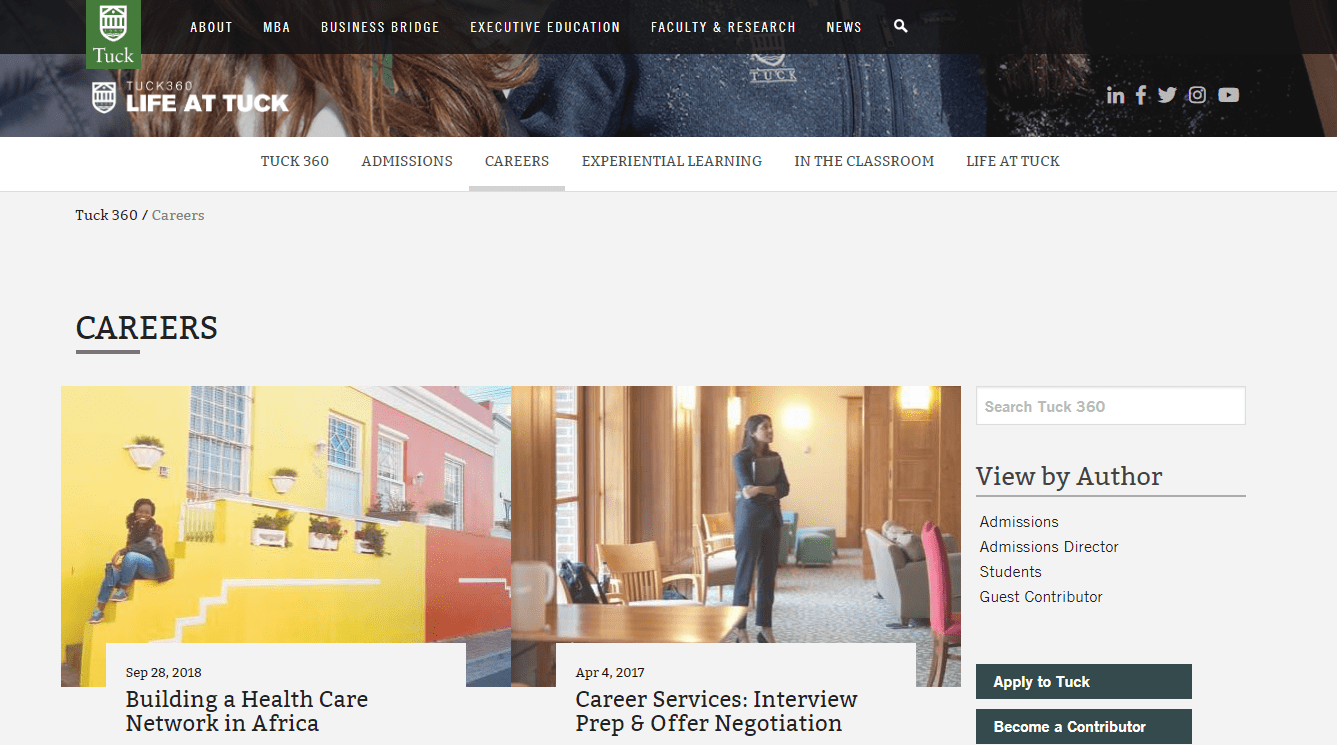This screenshot has width=1337, height=745.
Task: Open the Instagram icon
Action: tap(1197, 95)
